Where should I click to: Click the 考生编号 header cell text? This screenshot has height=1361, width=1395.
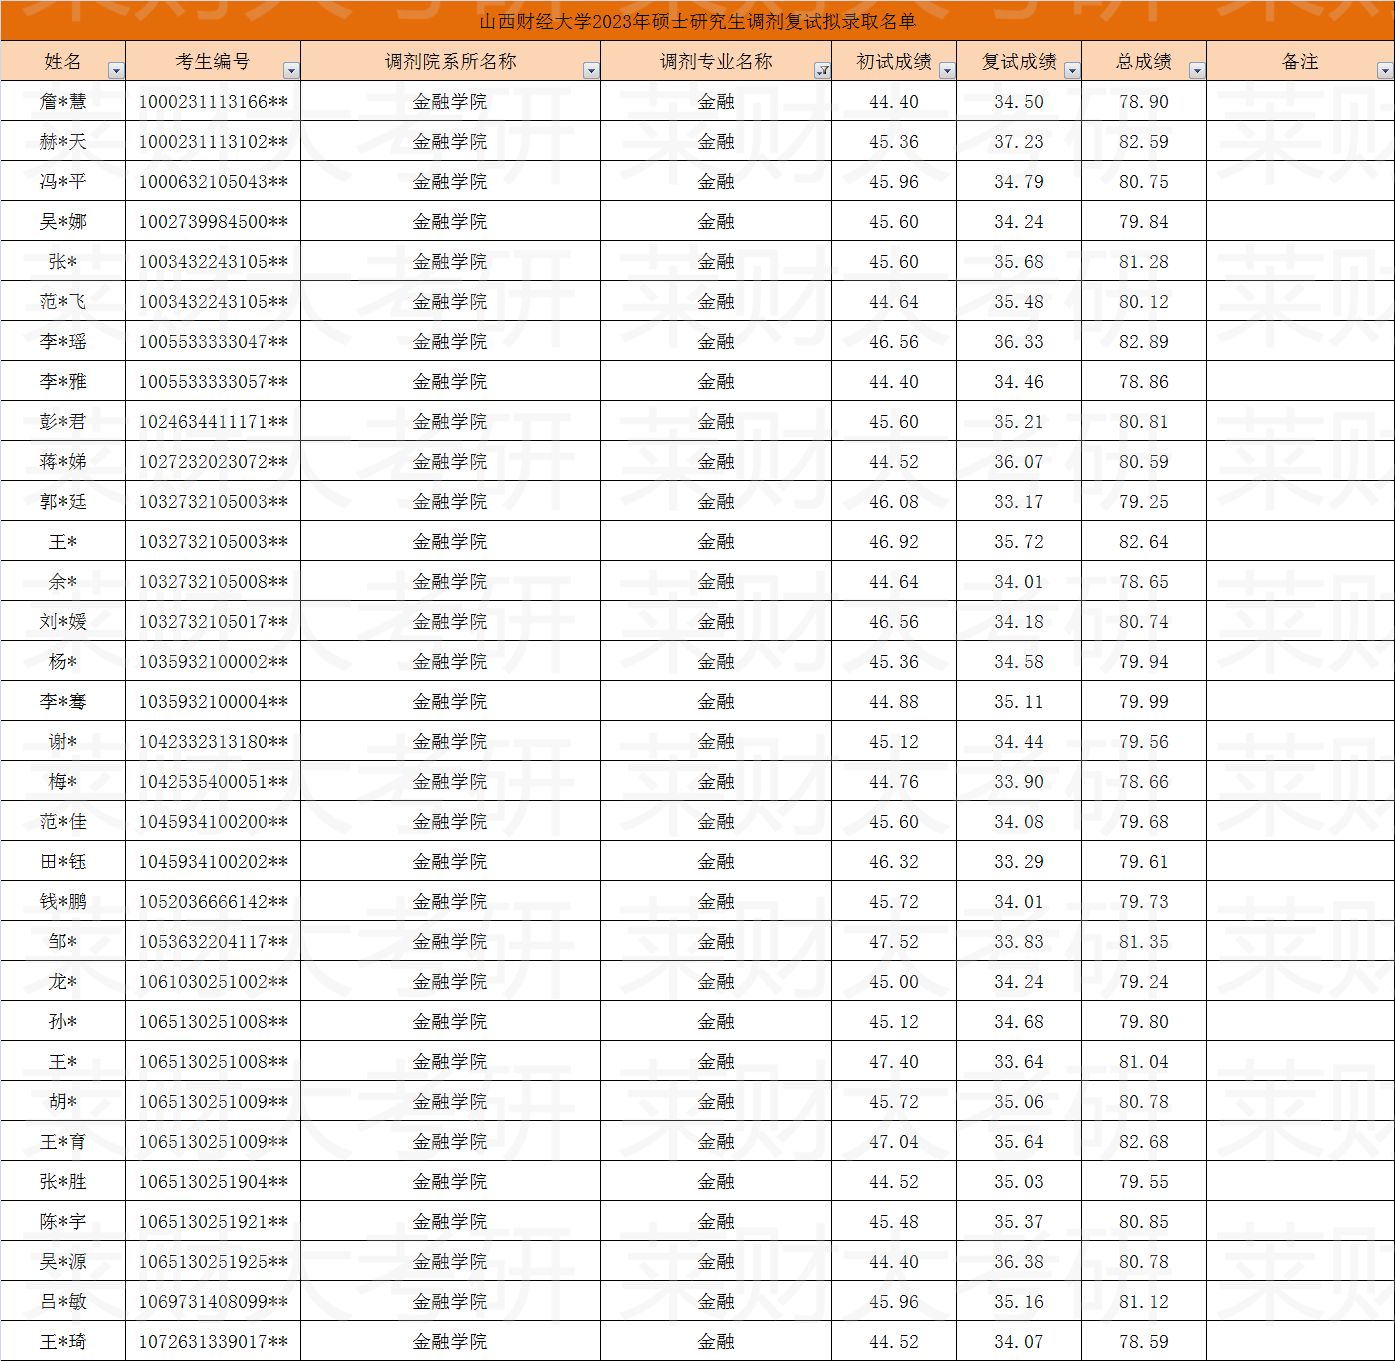click(x=212, y=62)
